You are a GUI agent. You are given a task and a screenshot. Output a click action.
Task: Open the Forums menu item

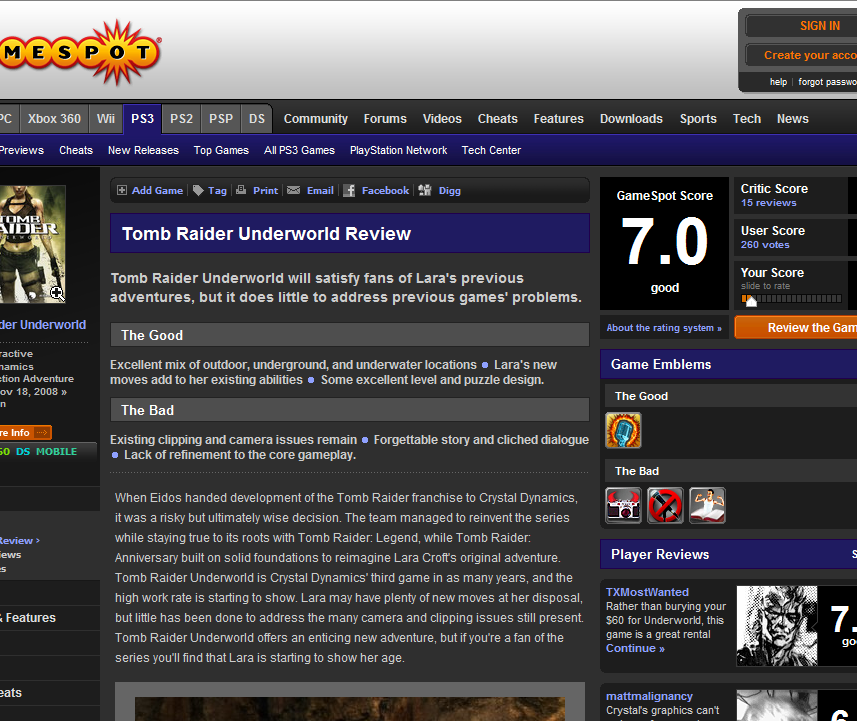pyautogui.click(x=385, y=119)
